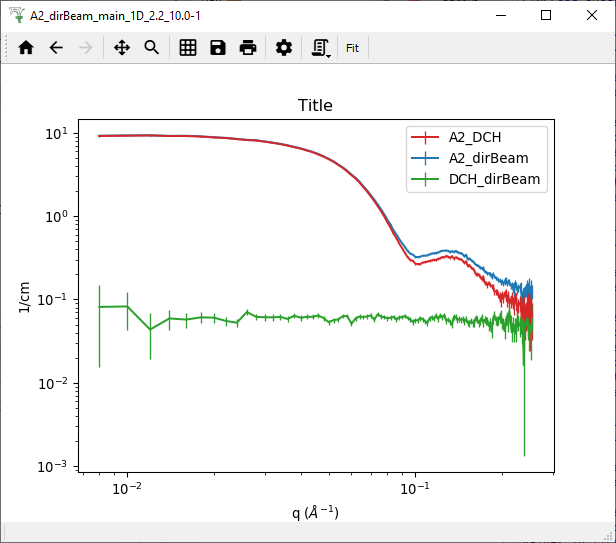This screenshot has width=616, height=543.
Task: Print the plot using printer icon
Action: pos(248,48)
